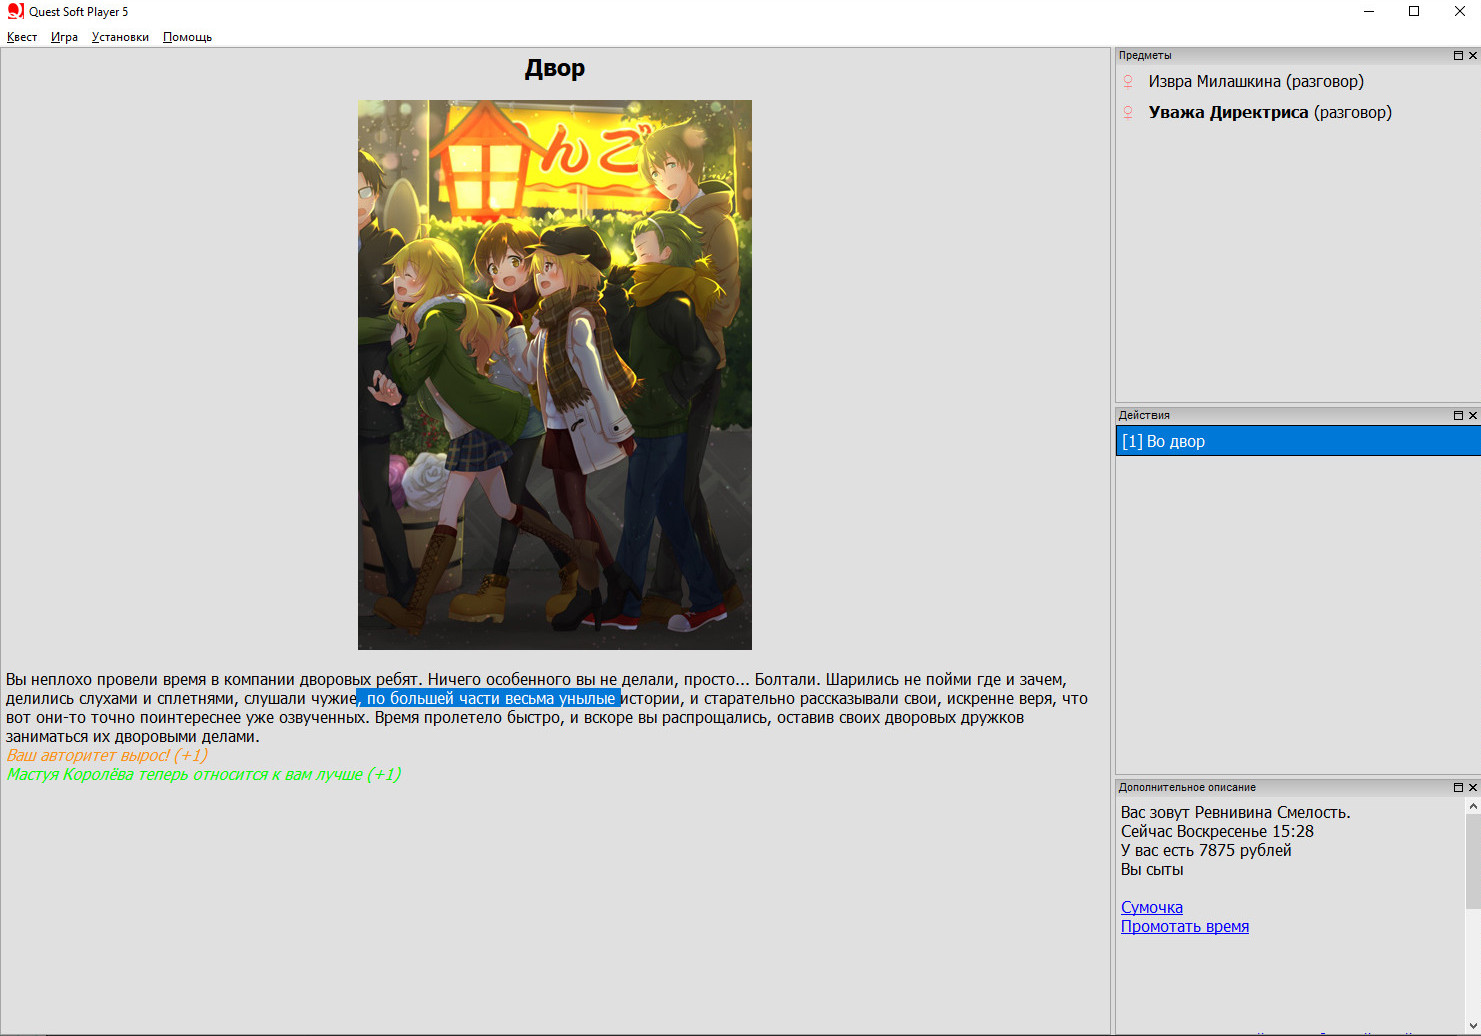Image resolution: width=1481 pixels, height=1036 pixels.
Task: Open the Квест menu
Action: click(22, 37)
